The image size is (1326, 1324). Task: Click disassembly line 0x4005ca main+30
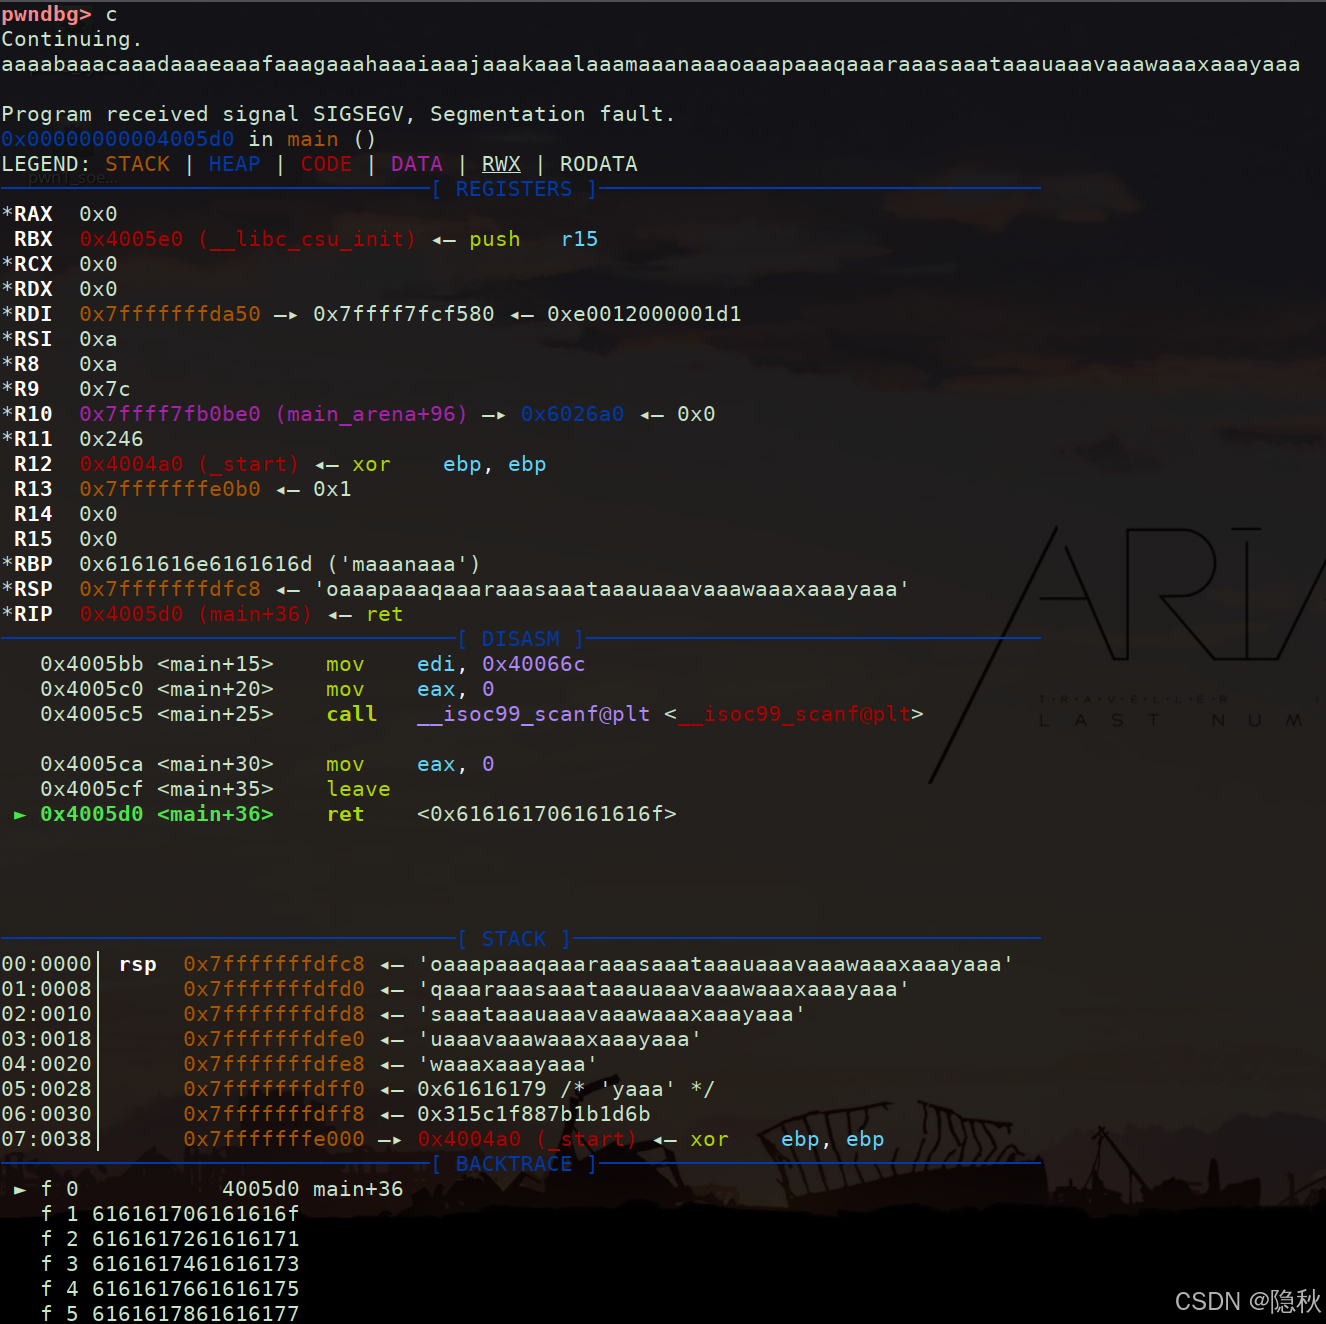coord(267,764)
